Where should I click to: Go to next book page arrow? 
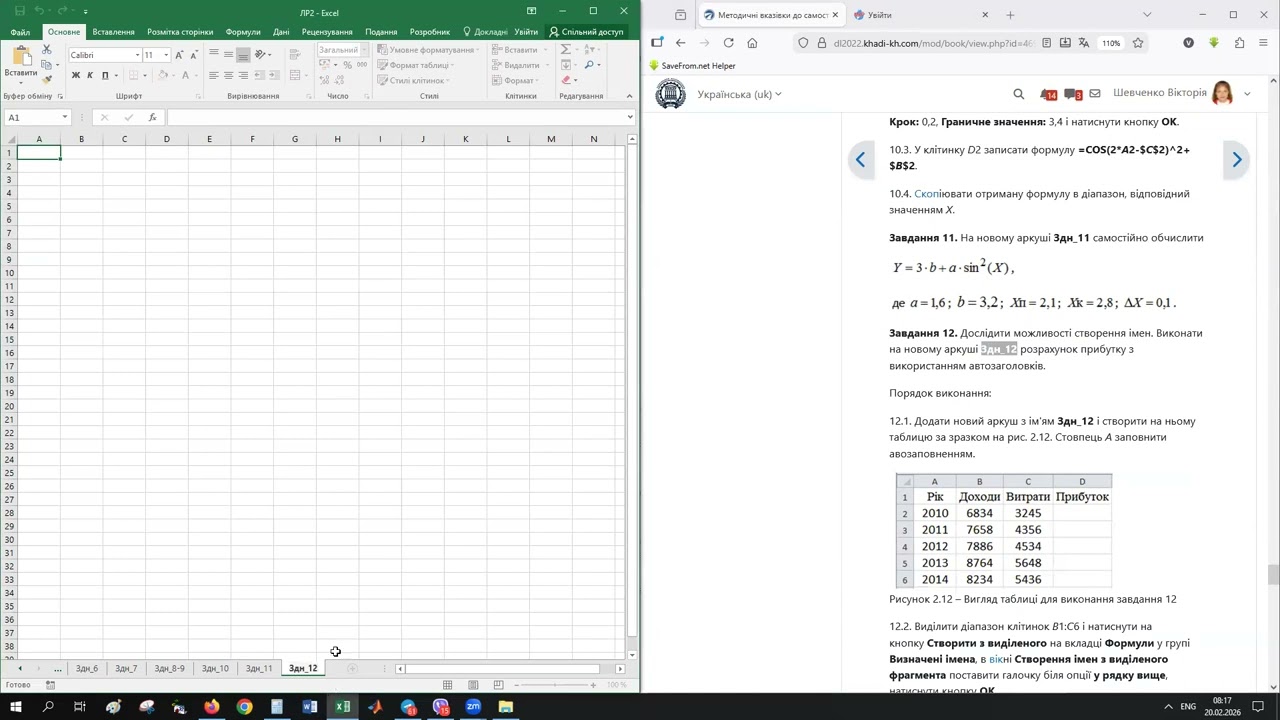1236,160
